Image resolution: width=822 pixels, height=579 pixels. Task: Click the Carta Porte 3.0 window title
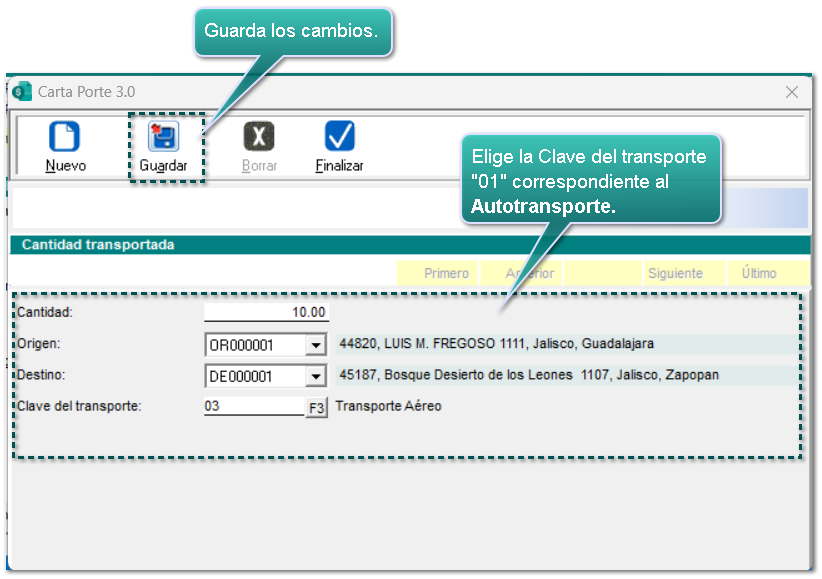point(86,92)
